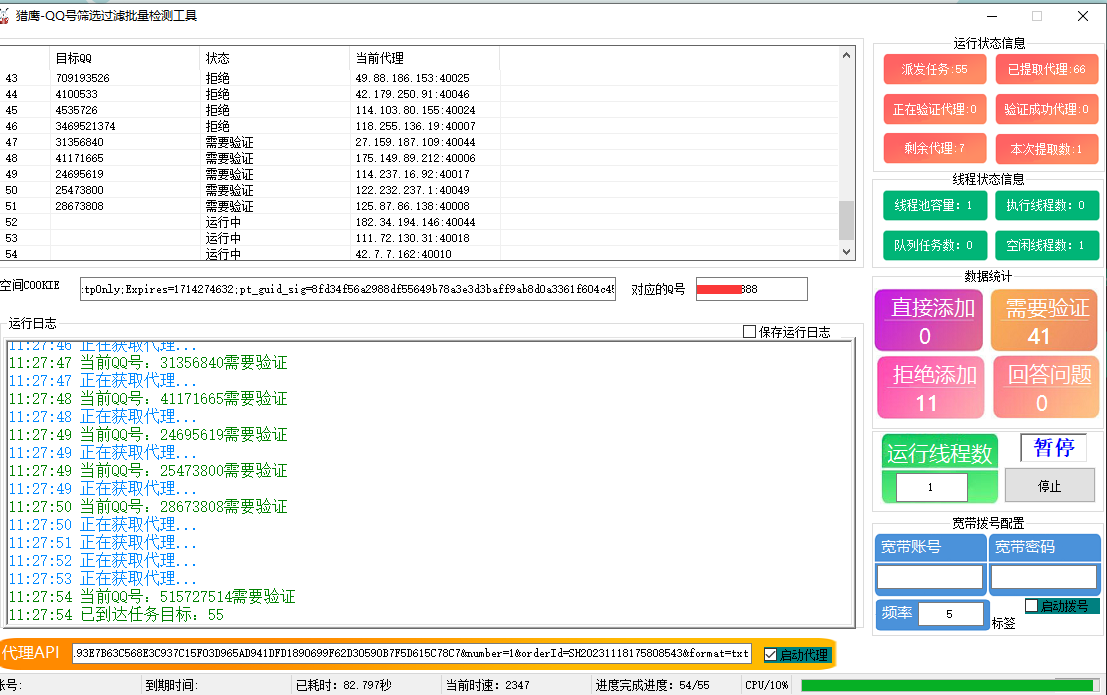
Task: Click the app icon in title bar
Action: pyautogui.click(x=4, y=16)
